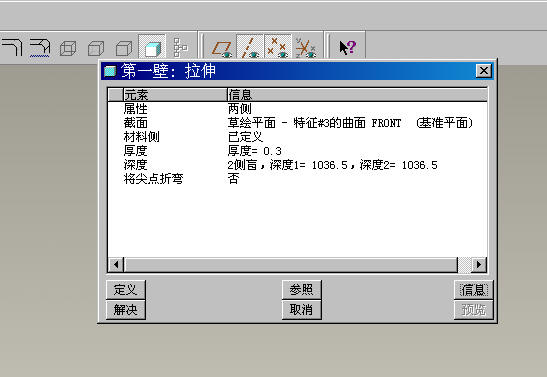Click the horizontal scrollbar right arrow
The image size is (547, 377).
click(x=479, y=265)
